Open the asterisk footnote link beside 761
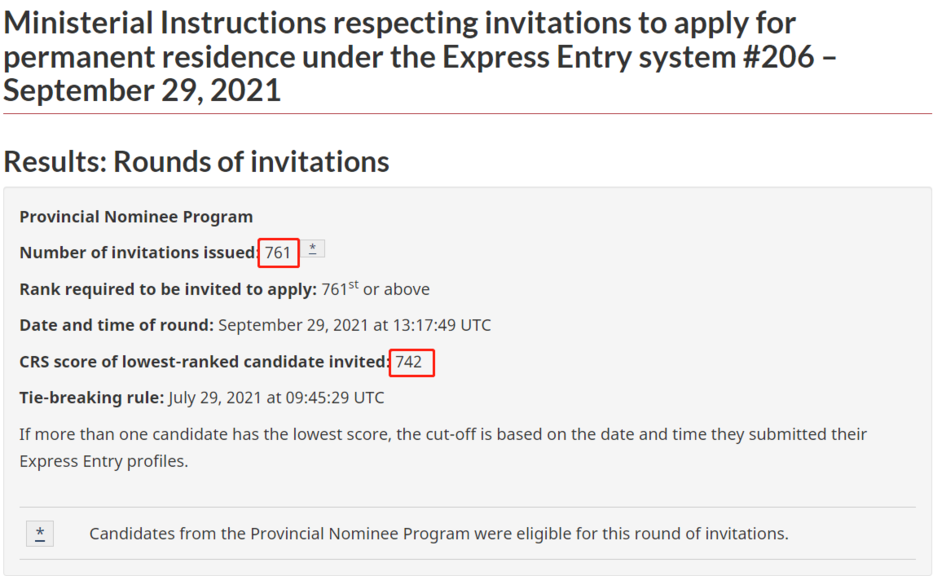The height and width of the screenshot is (576, 933). pyautogui.click(x=312, y=249)
